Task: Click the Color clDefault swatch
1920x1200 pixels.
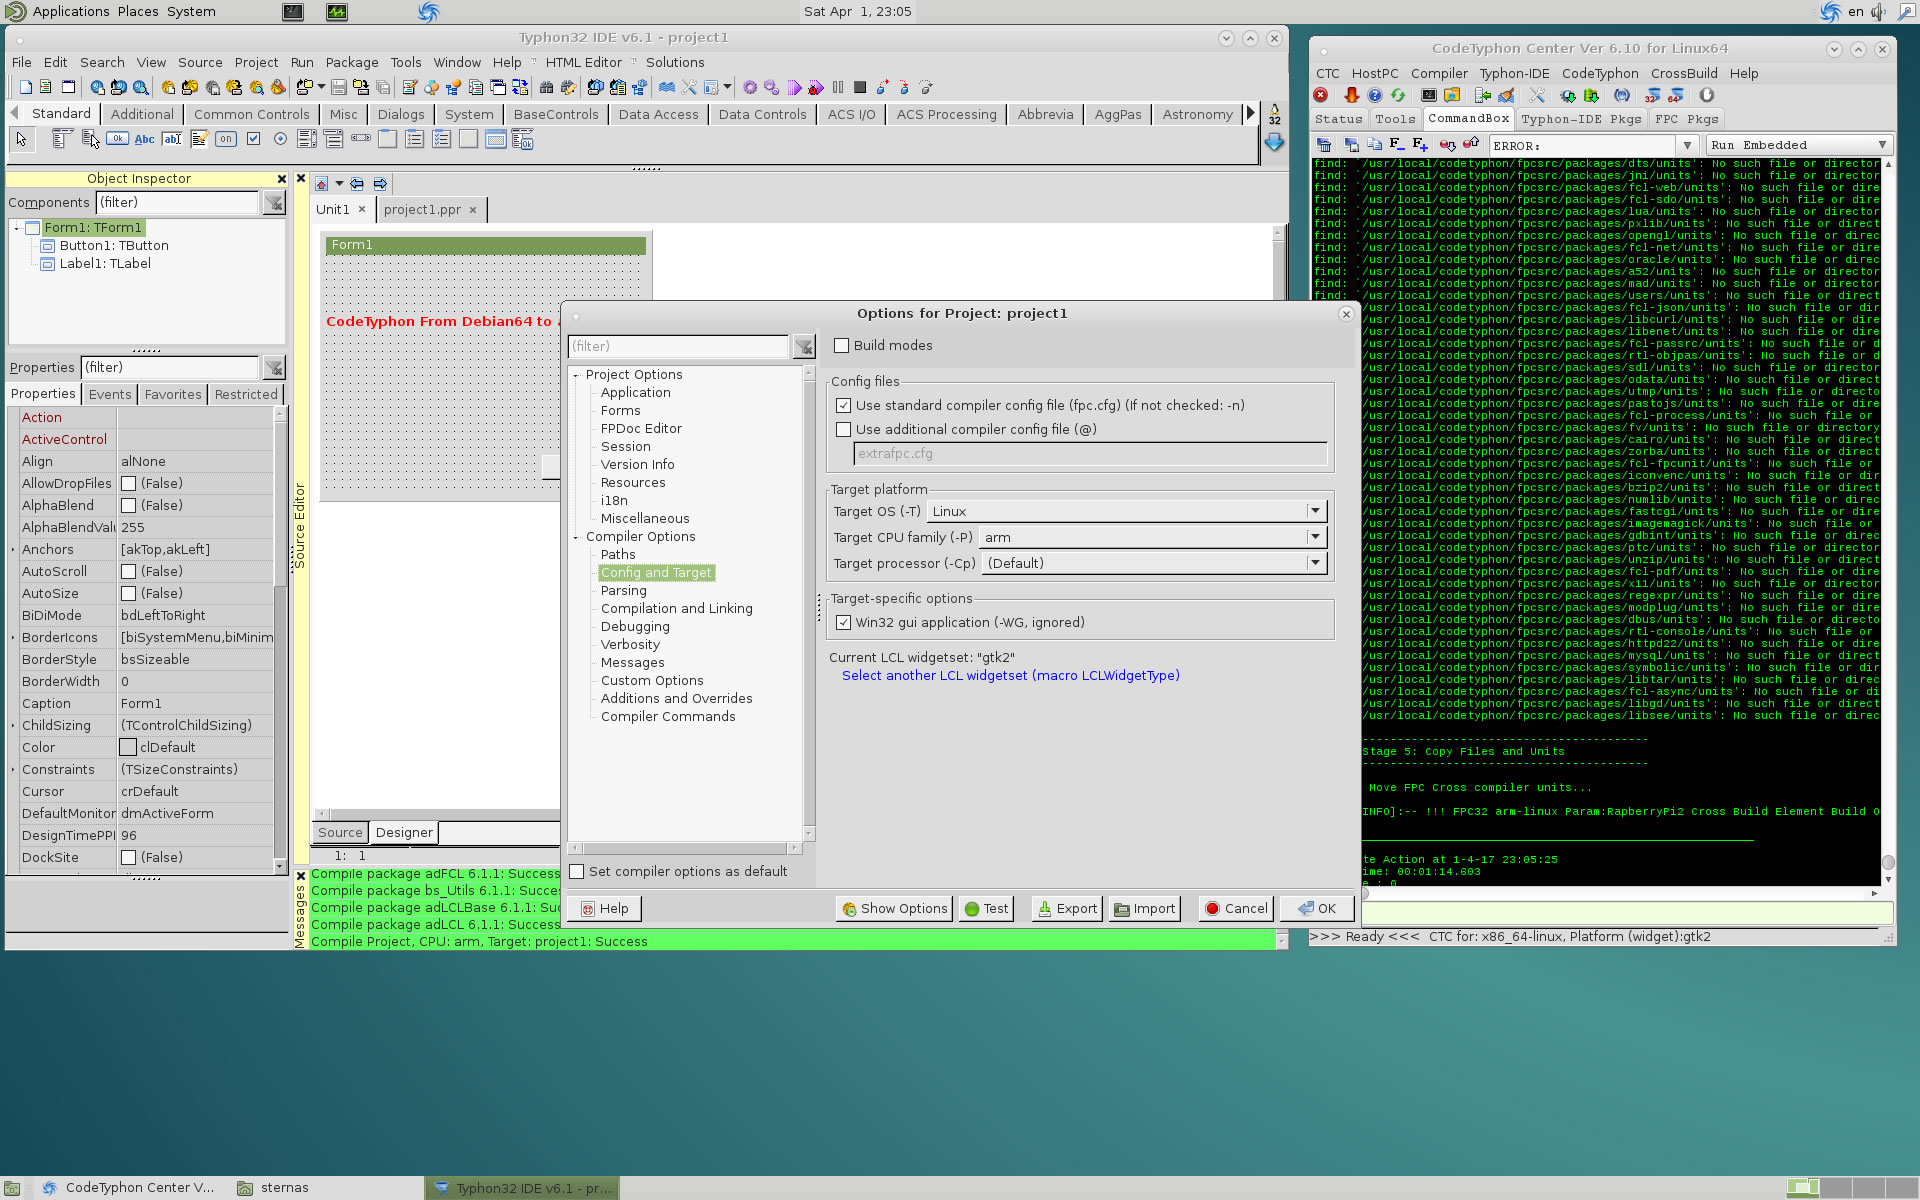Action: 128,747
